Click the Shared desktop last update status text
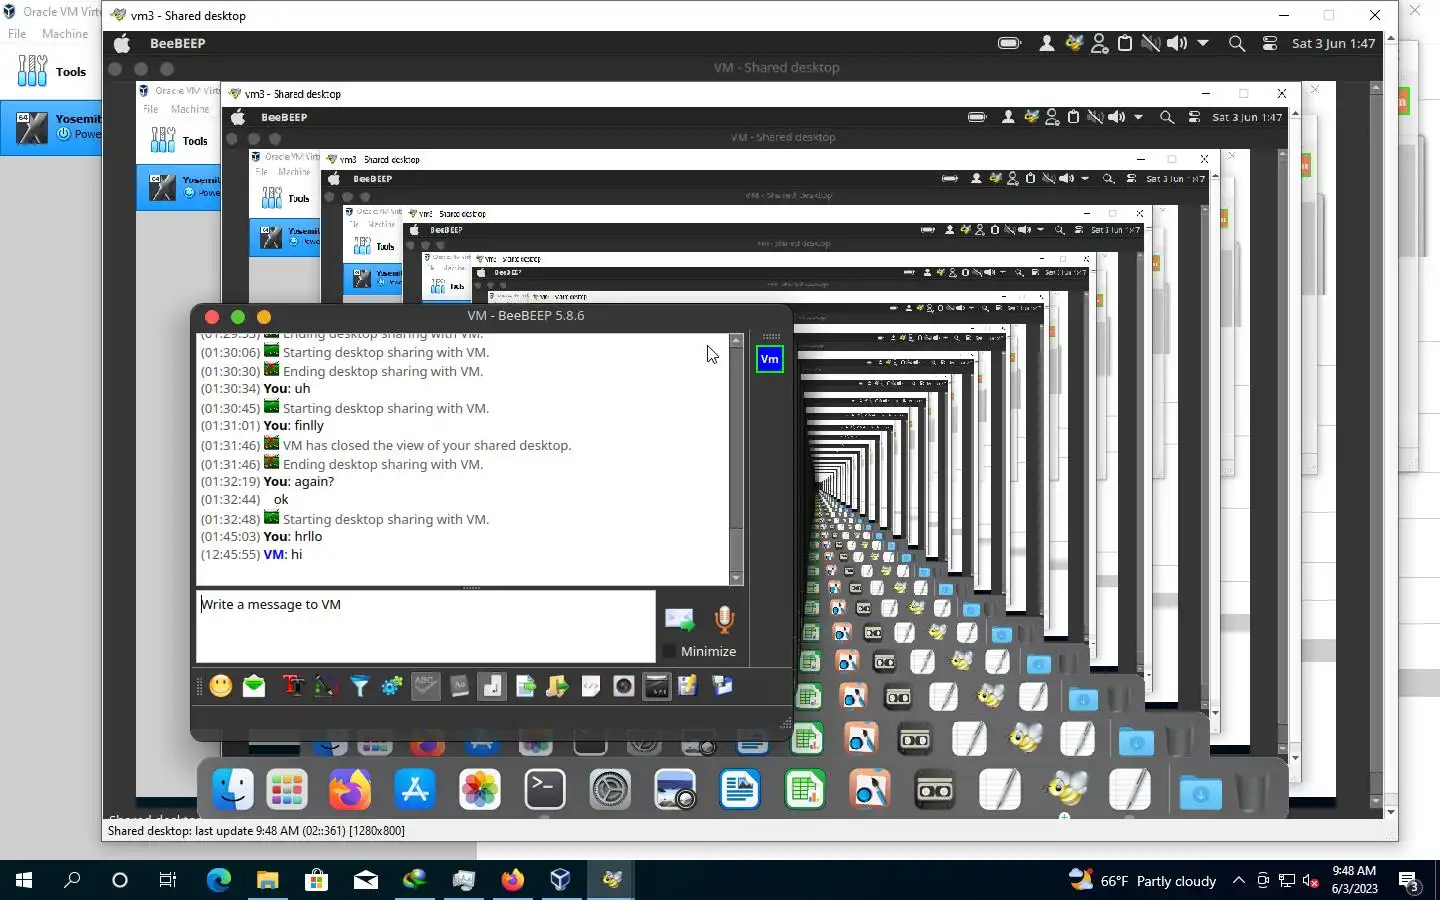 tap(256, 831)
